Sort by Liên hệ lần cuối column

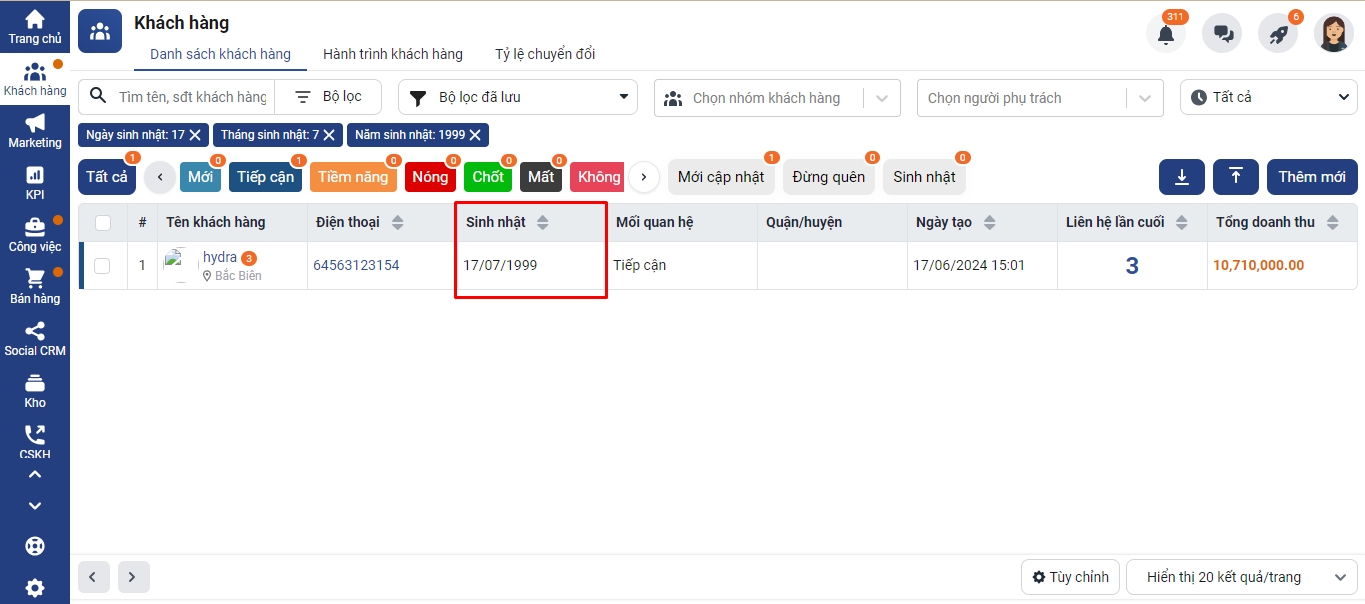pyautogui.click(x=1182, y=222)
